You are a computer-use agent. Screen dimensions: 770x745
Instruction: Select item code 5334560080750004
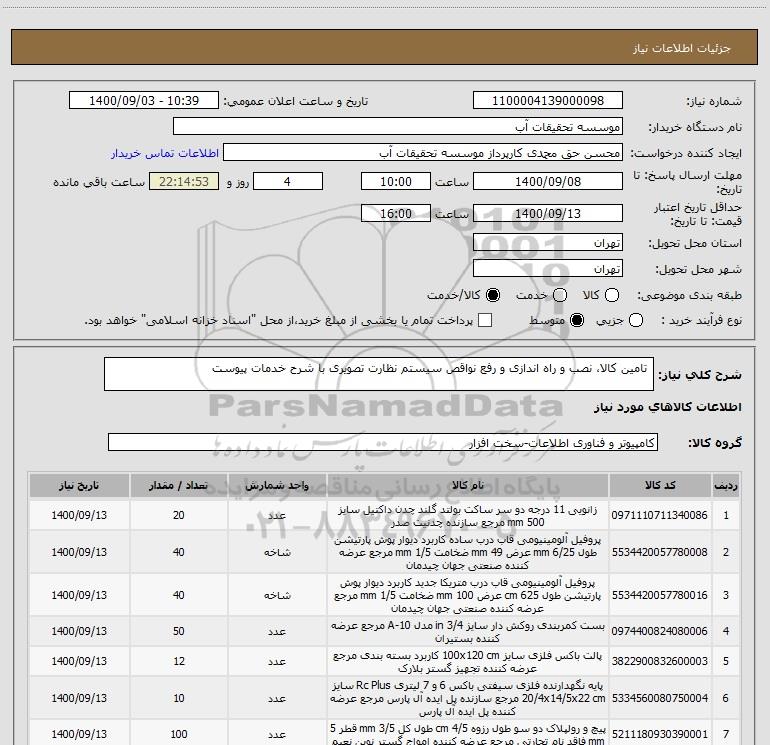(x=660, y=698)
